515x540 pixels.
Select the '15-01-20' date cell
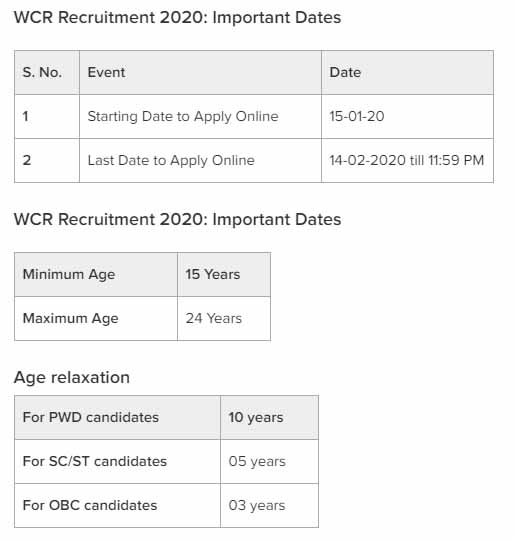408,117
